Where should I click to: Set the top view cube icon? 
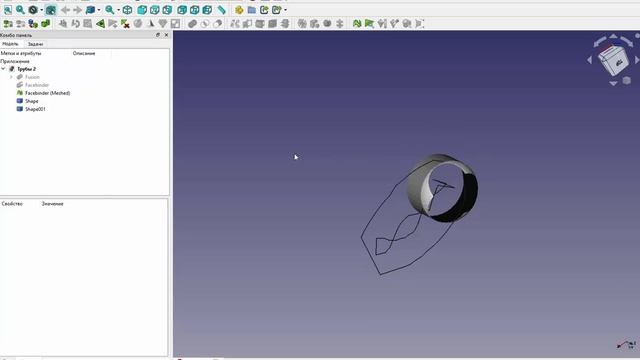[154, 10]
